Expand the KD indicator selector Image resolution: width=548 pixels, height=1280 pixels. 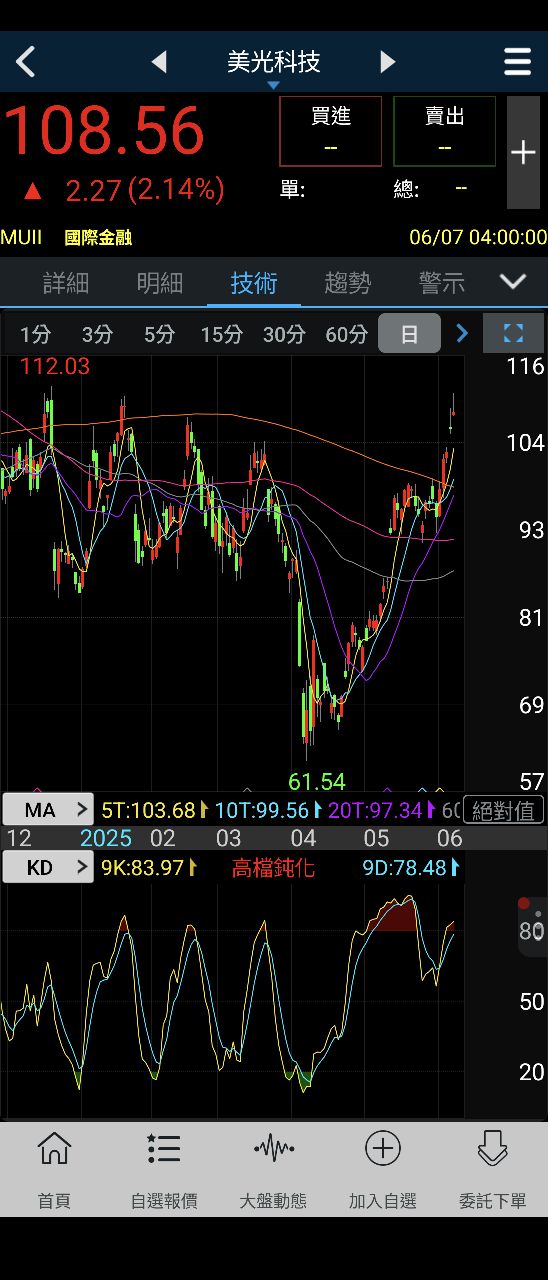[48, 867]
